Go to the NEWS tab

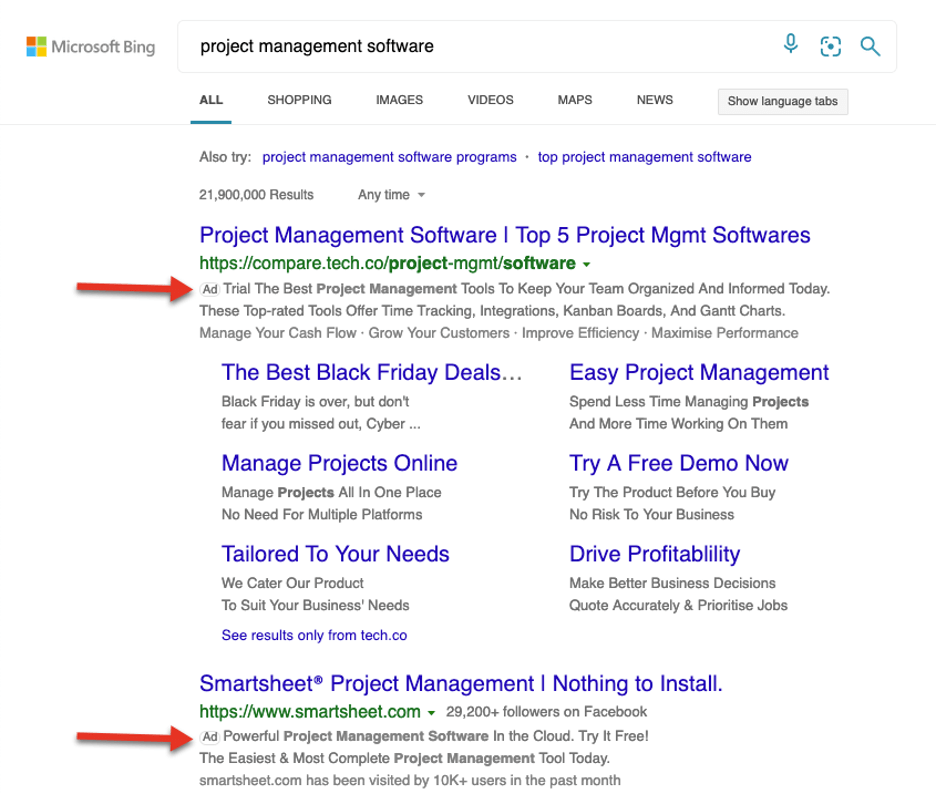click(x=655, y=100)
